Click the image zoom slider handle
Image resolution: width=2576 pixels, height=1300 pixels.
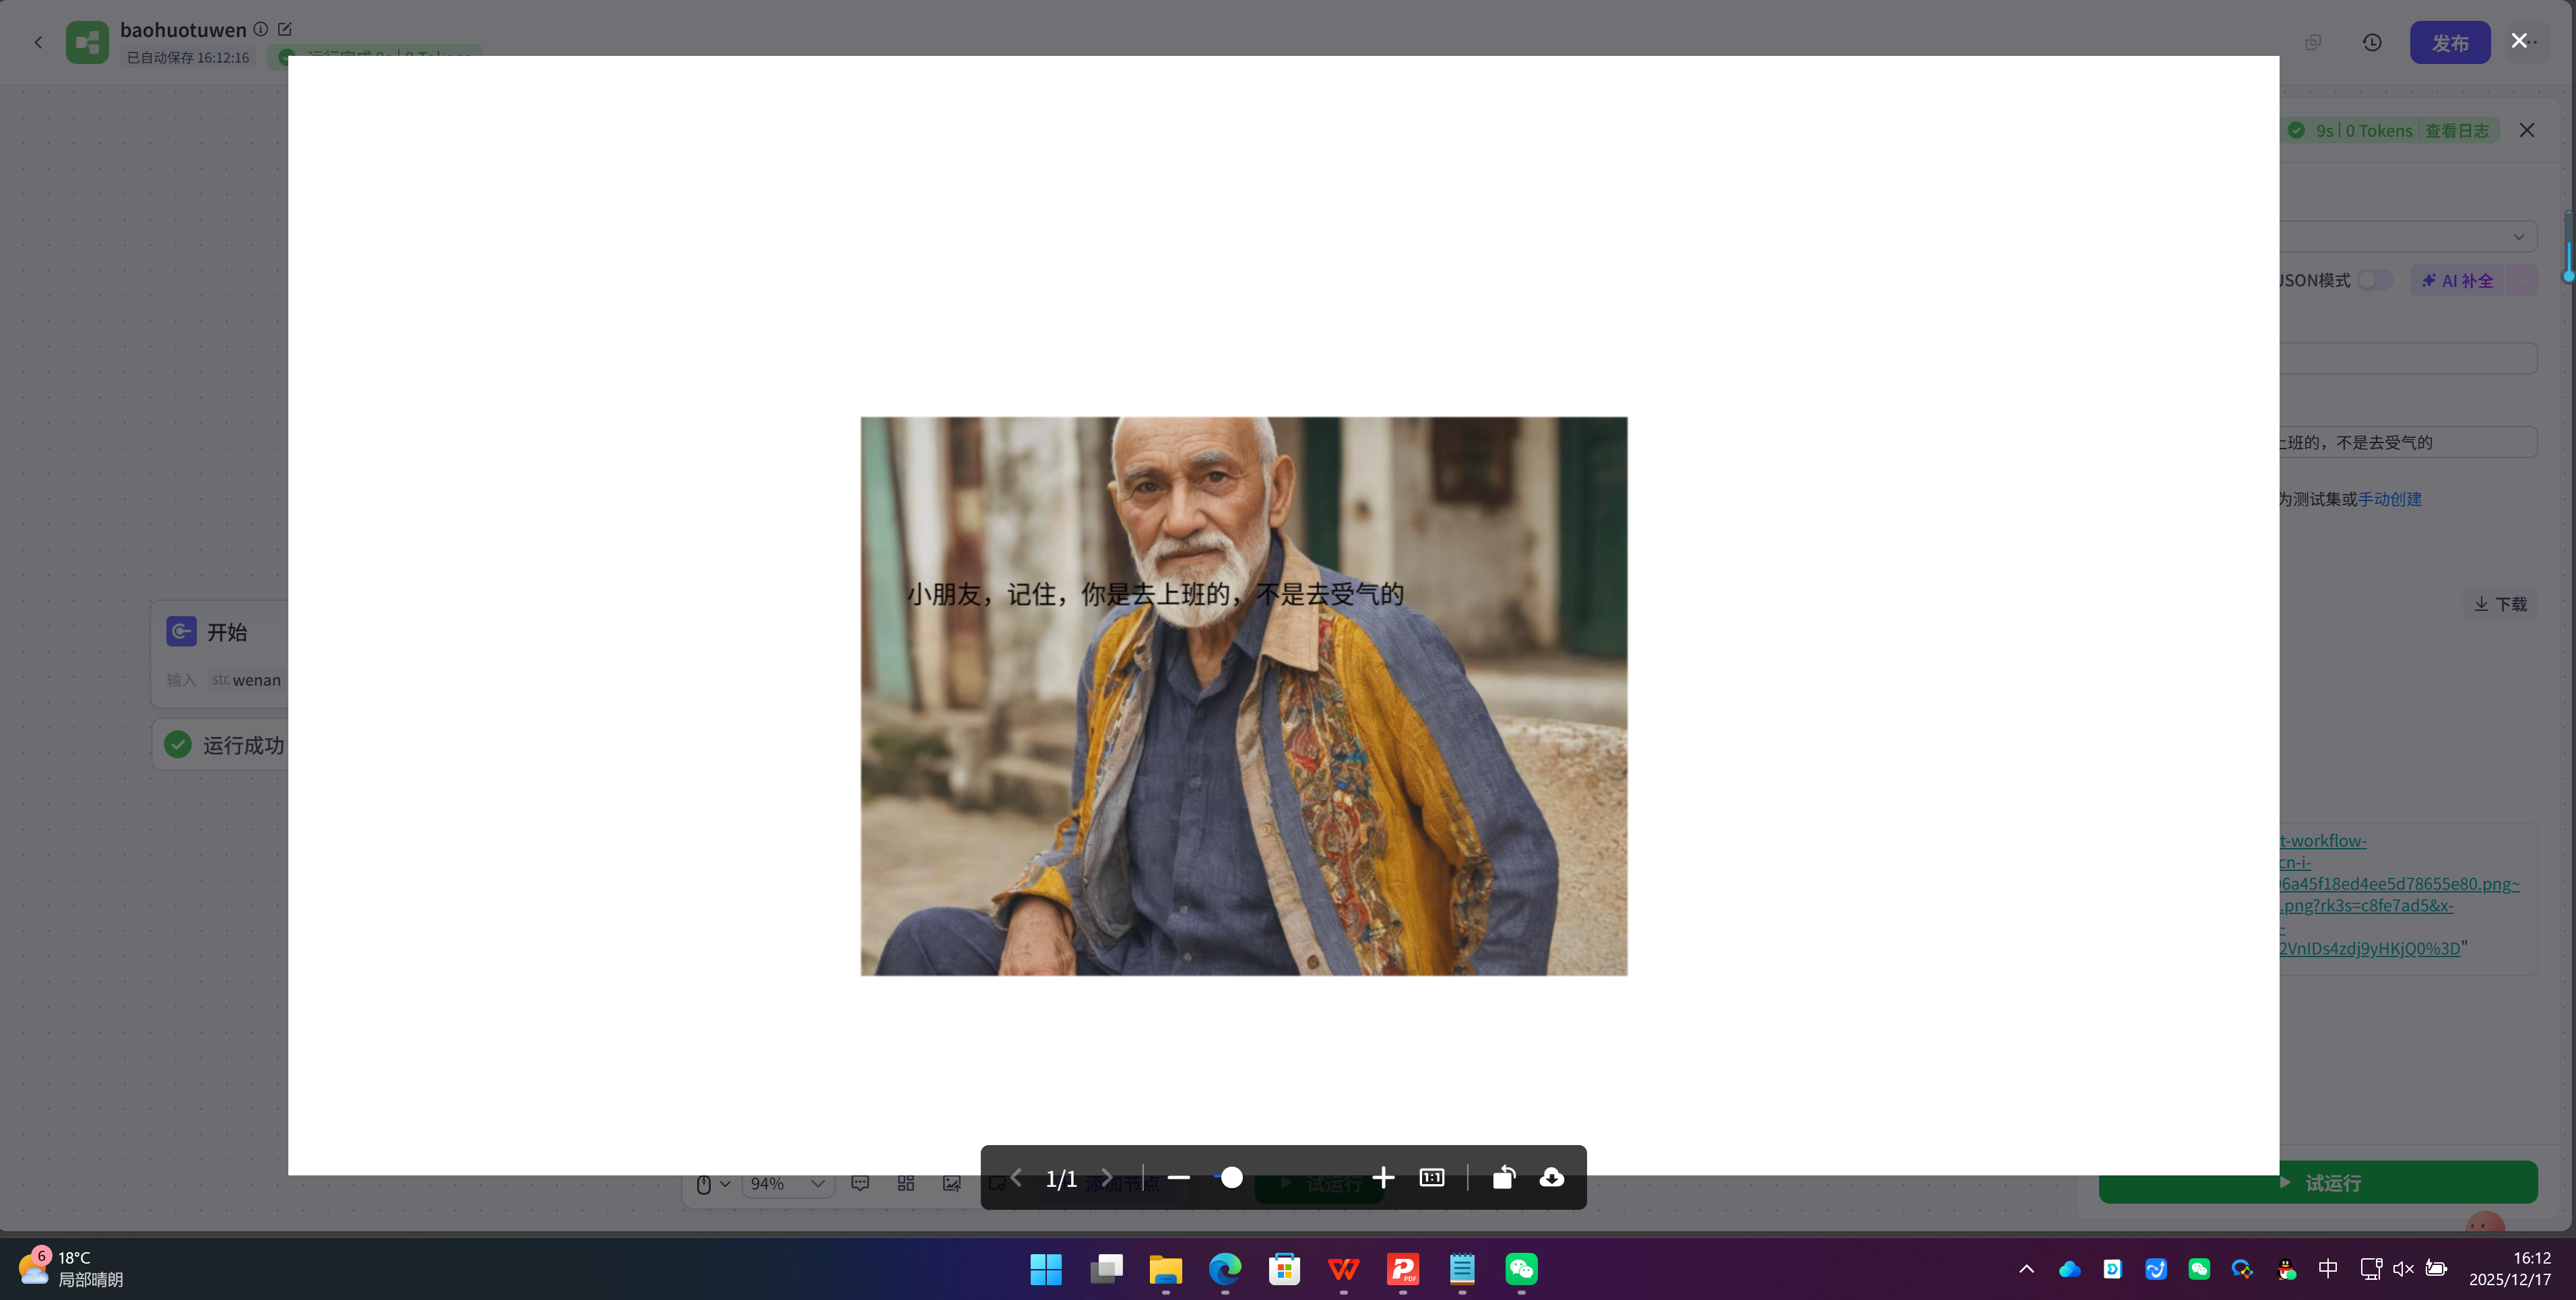[1232, 1177]
